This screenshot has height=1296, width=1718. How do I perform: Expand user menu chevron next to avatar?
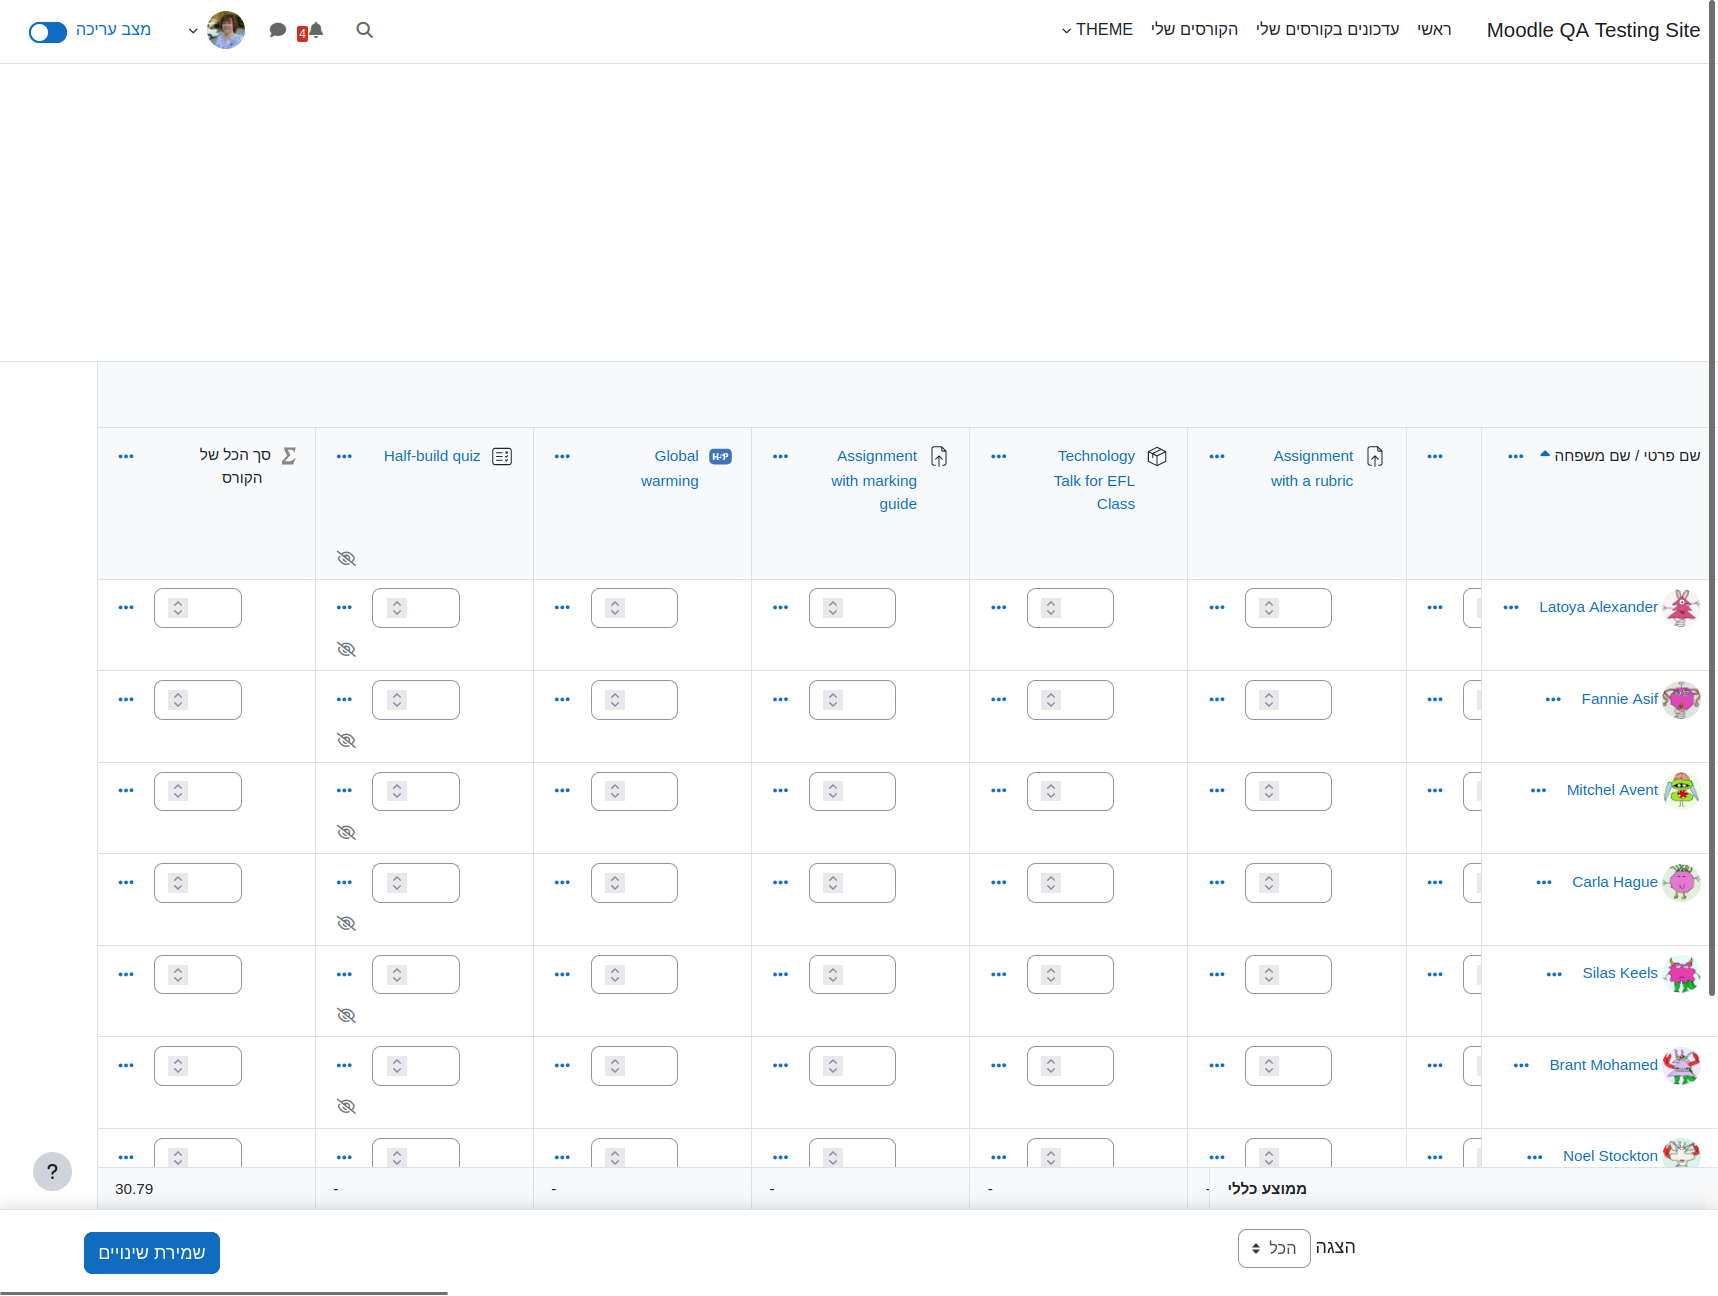(x=193, y=31)
